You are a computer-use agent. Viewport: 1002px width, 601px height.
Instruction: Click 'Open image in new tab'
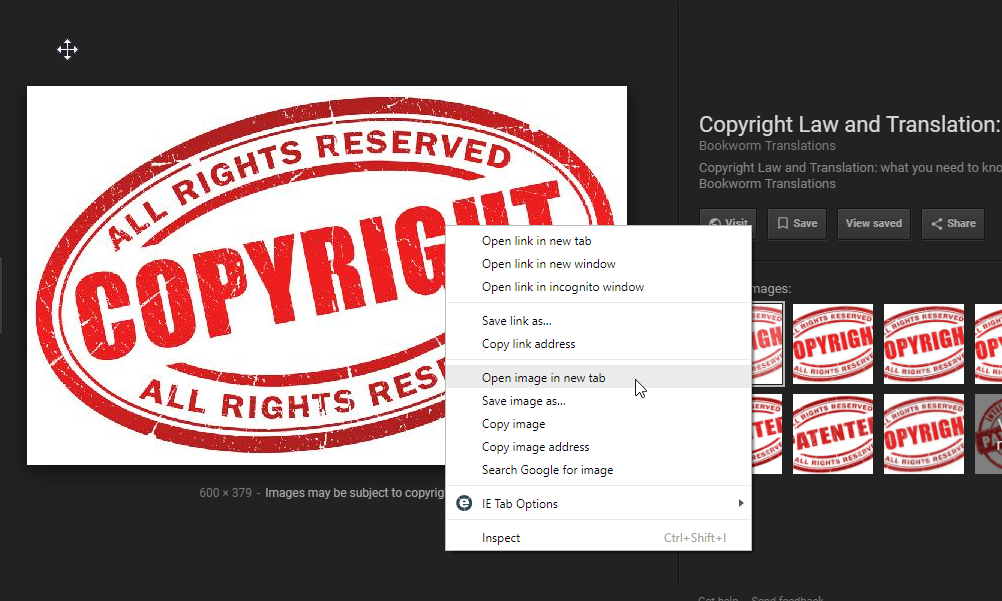pos(598,378)
